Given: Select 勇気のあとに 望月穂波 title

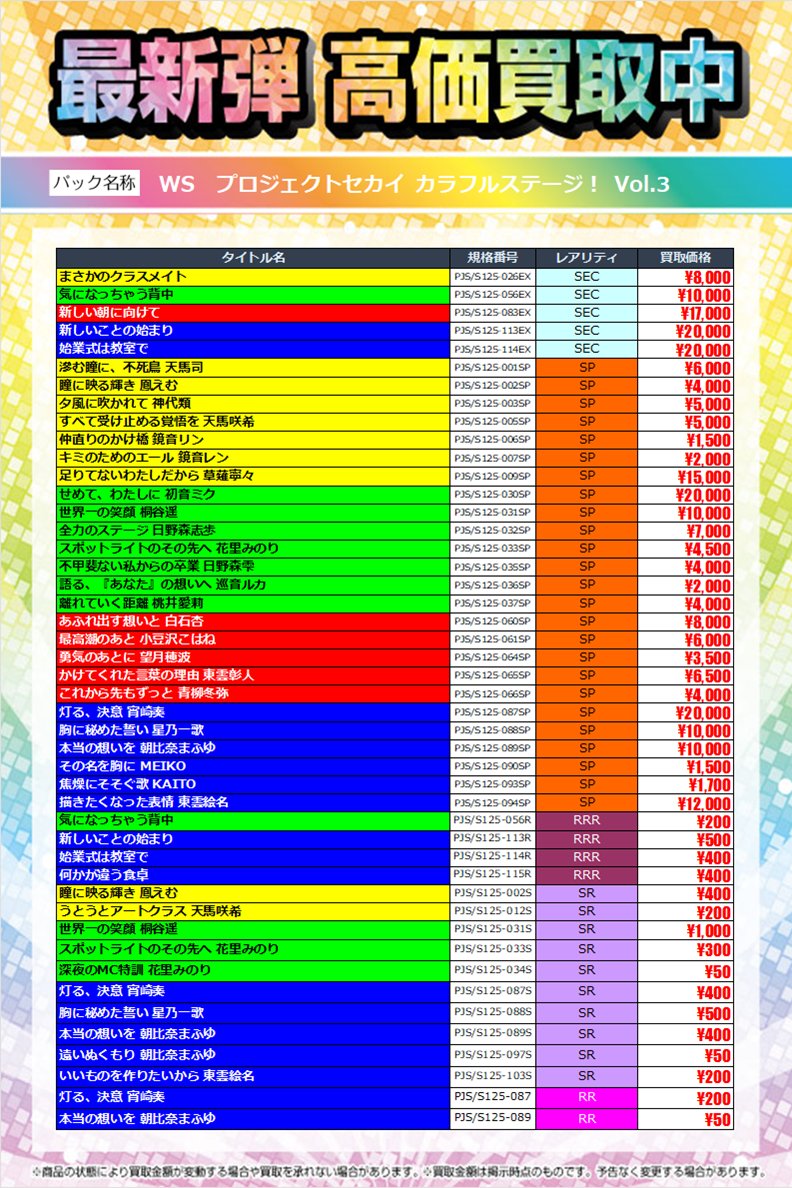Looking at the screenshot, I should (x=125, y=657).
